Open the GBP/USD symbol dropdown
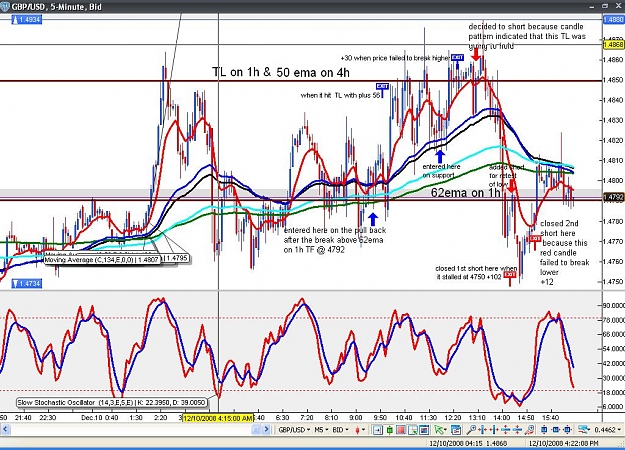Screen dimensions: 625x450 [293, 430]
